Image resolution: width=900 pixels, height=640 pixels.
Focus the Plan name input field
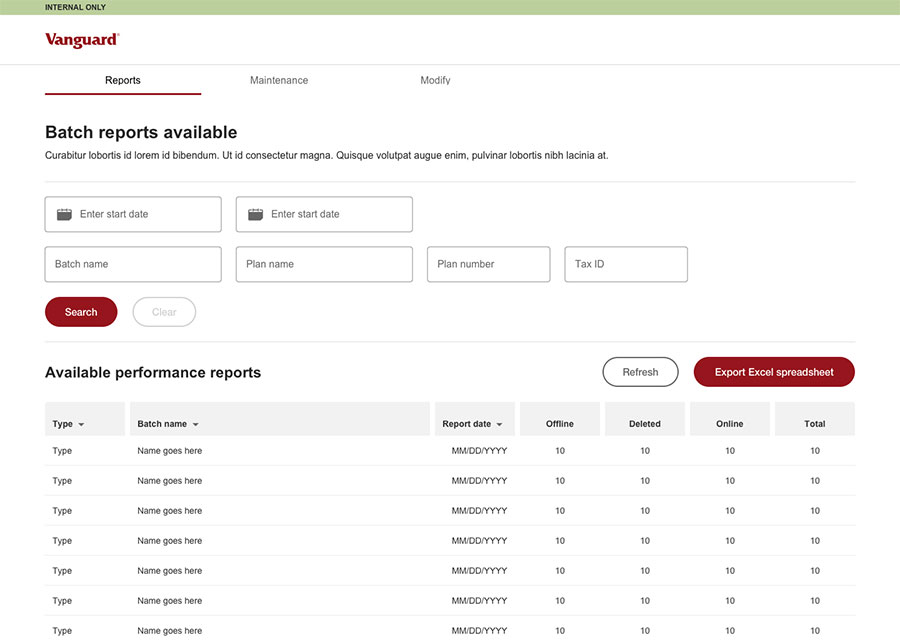[x=324, y=264]
